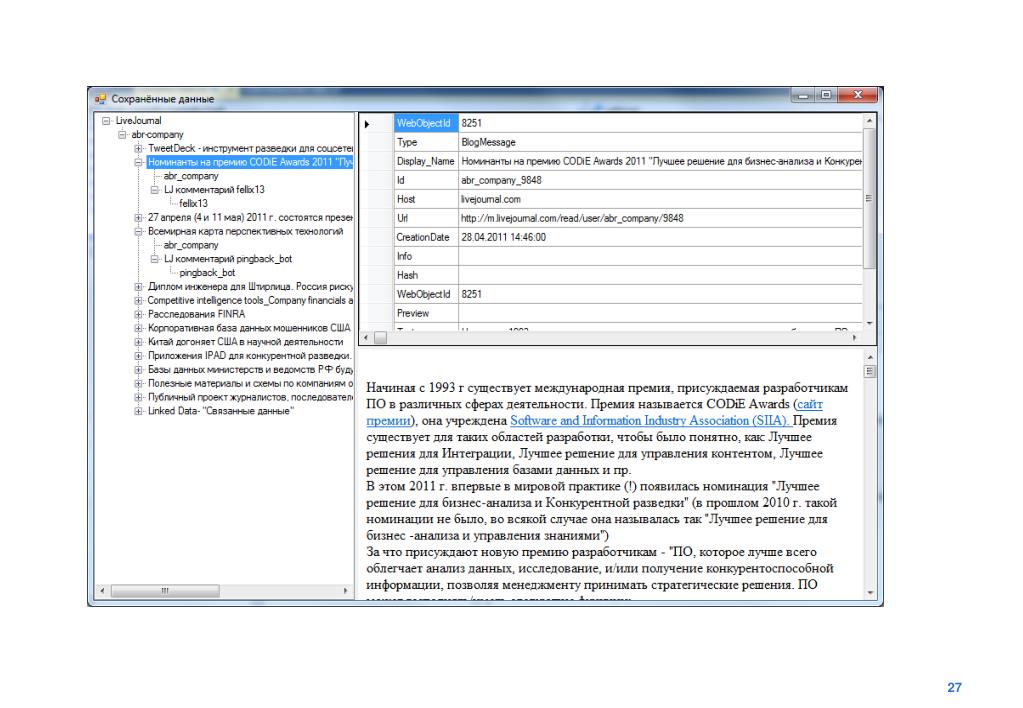Viewport: 1023px width, 708px height.
Task: Maximize the Сохранённые данные window
Action: pos(826,95)
